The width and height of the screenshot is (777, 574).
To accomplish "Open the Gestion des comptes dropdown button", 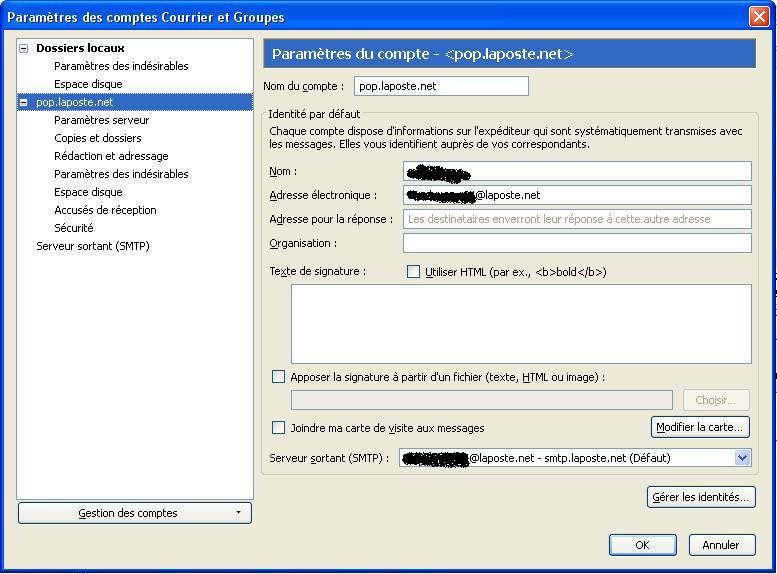I will (x=135, y=513).
